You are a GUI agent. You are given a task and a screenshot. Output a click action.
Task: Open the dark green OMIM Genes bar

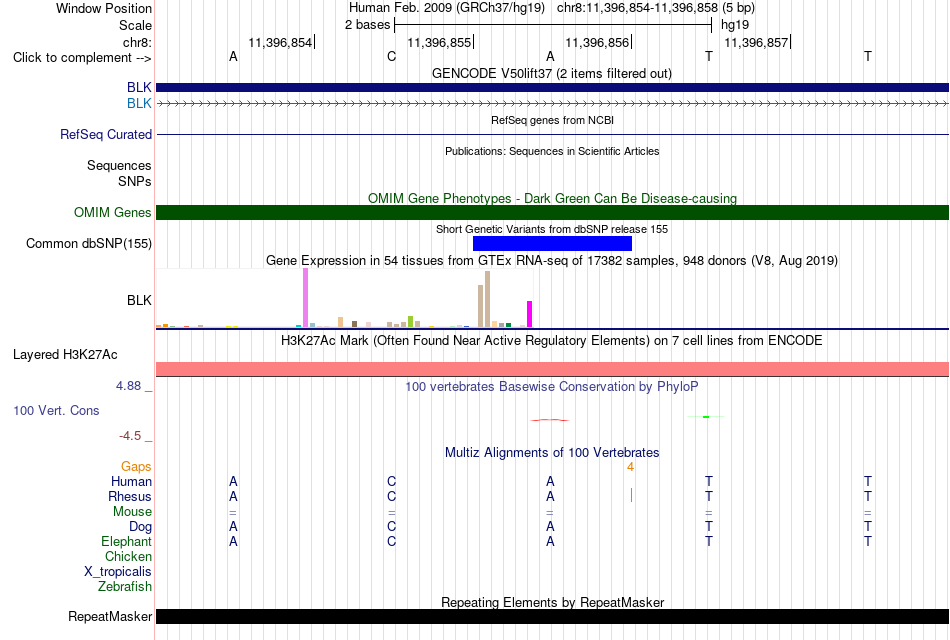pos(552,212)
